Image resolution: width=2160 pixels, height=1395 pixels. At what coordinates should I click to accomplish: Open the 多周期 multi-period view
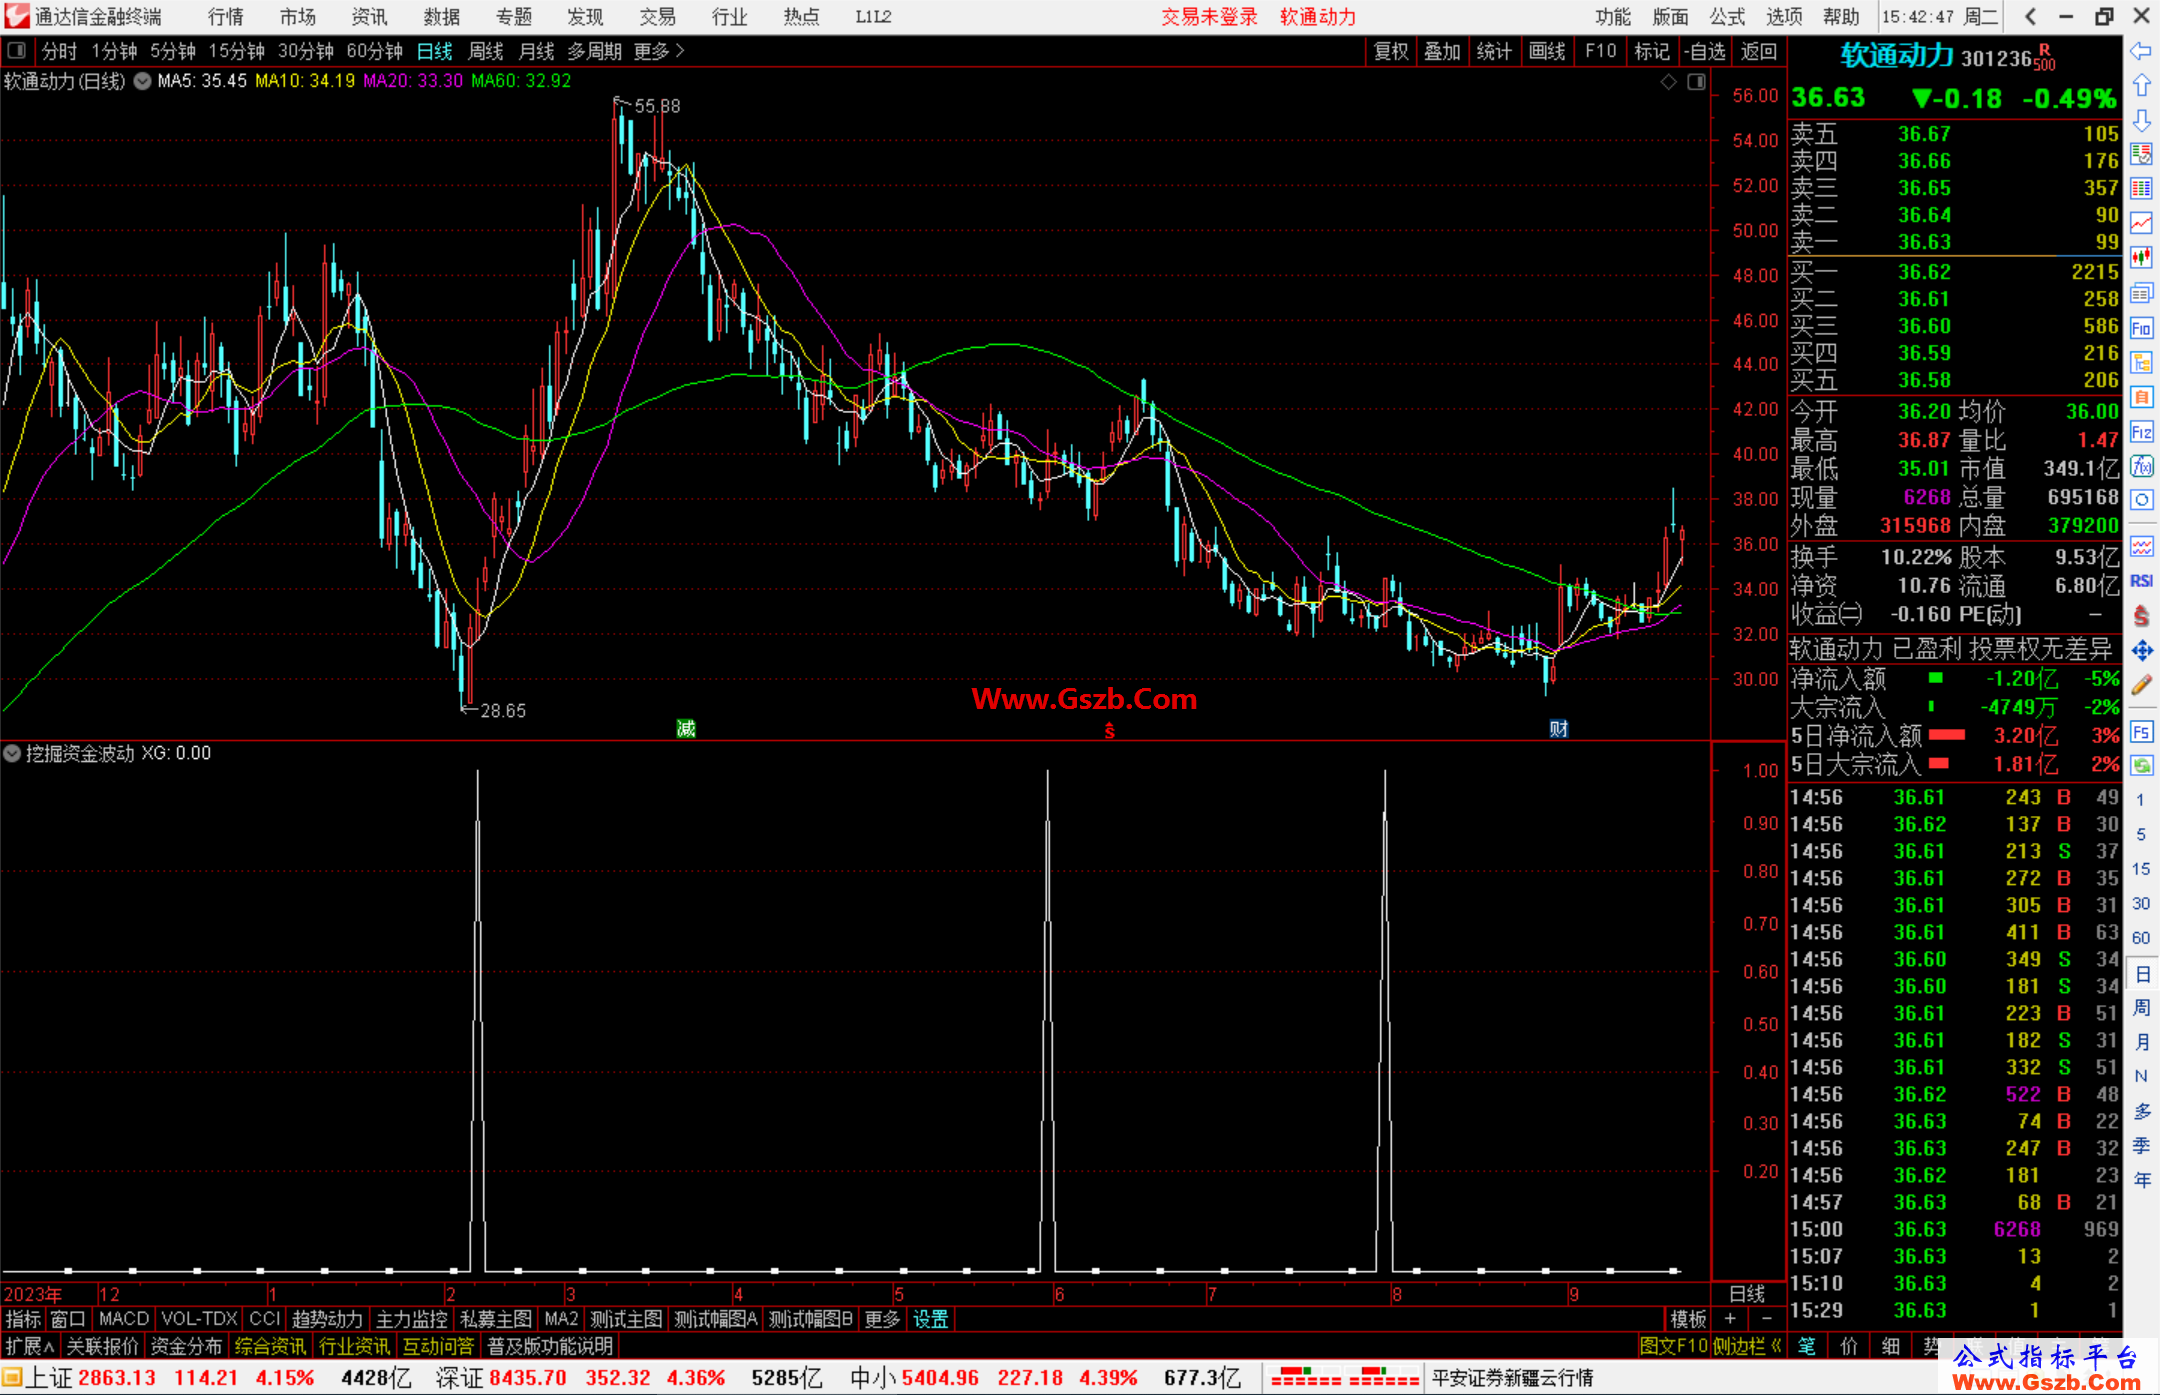[x=595, y=51]
